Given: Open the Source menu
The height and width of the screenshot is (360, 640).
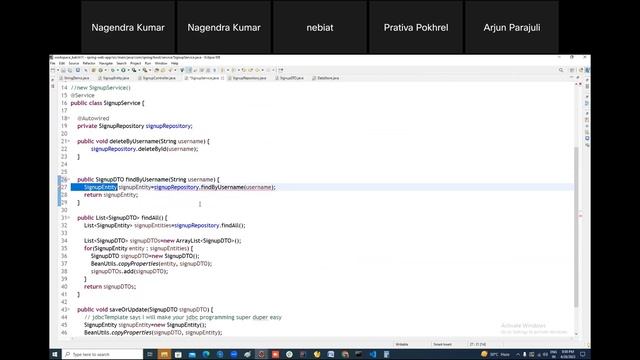Looking at the screenshot, I should (x=74, y=63).
